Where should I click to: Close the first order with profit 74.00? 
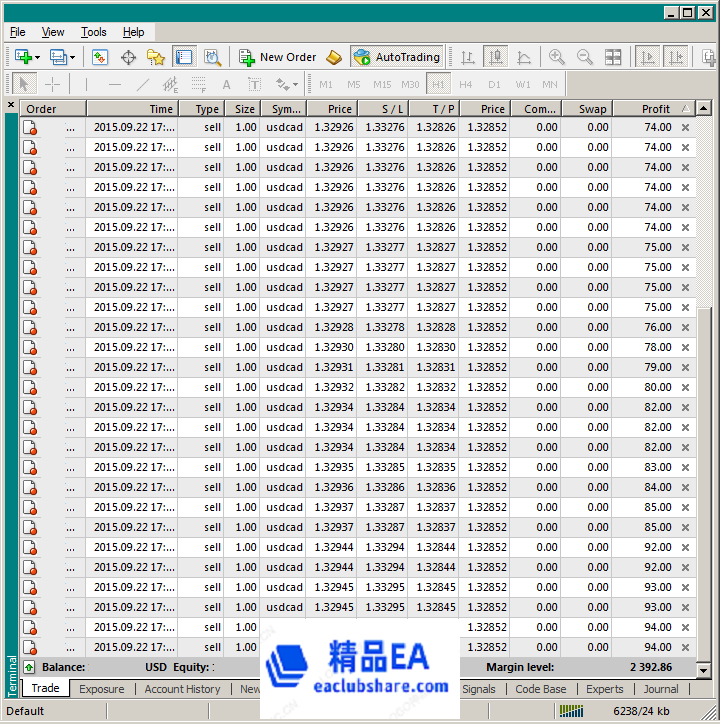click(x=685, y=127)
